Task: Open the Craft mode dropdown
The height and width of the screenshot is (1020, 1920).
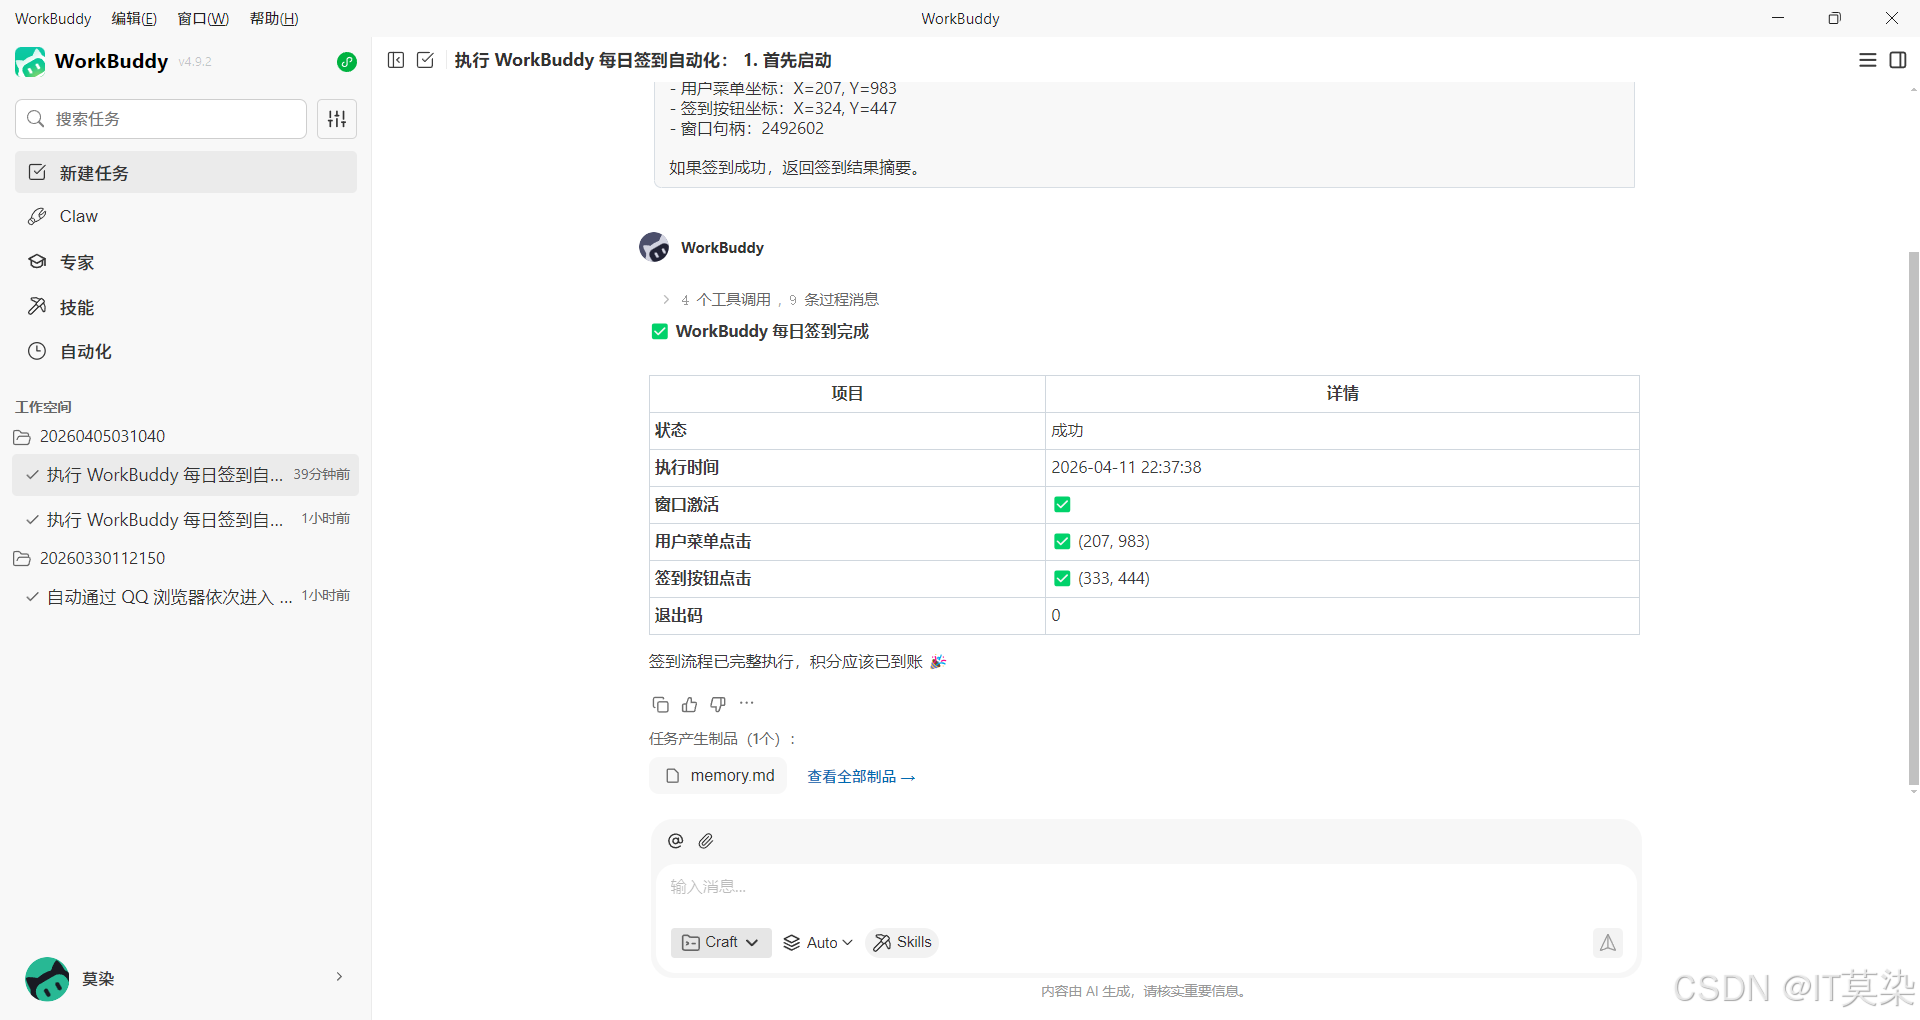Action: (721, 942)
